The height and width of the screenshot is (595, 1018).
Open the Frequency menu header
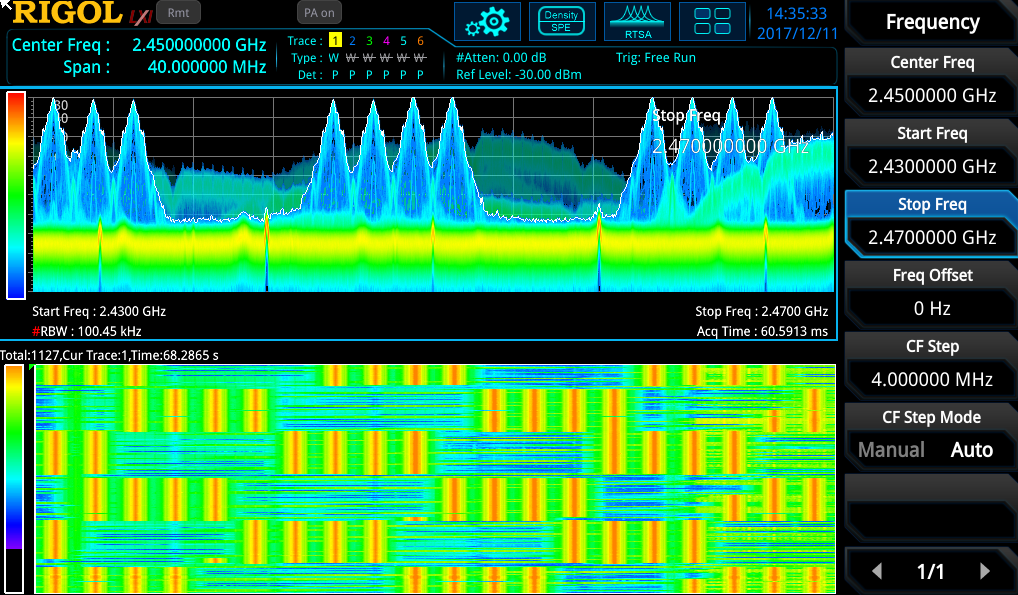[932, 22]
